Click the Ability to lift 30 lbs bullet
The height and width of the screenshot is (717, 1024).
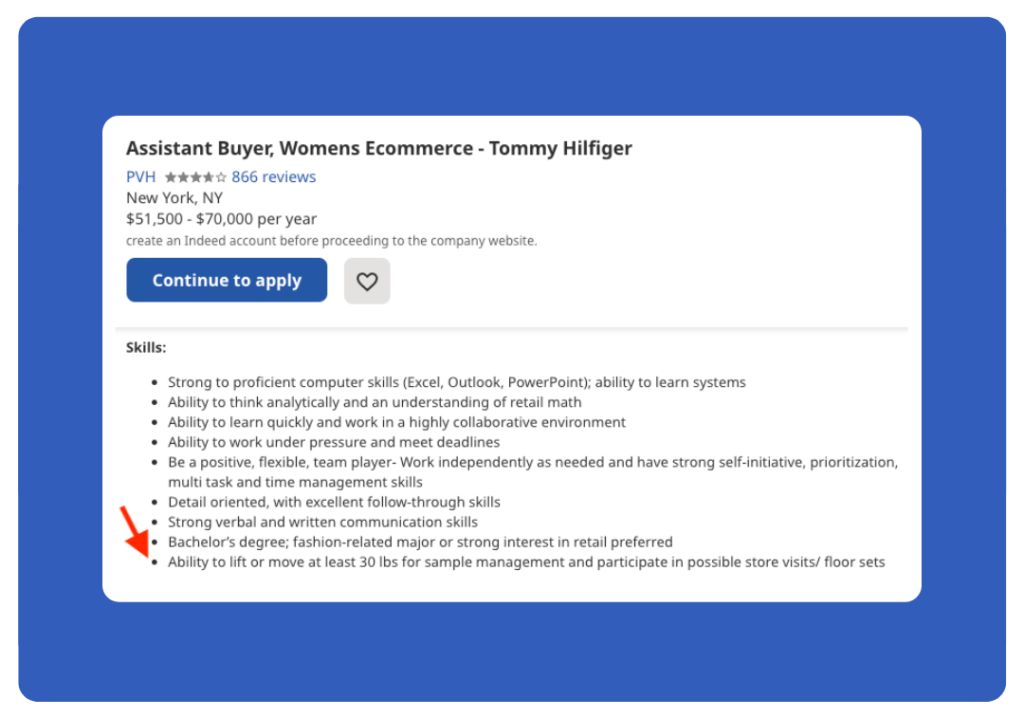click(526, 562)
